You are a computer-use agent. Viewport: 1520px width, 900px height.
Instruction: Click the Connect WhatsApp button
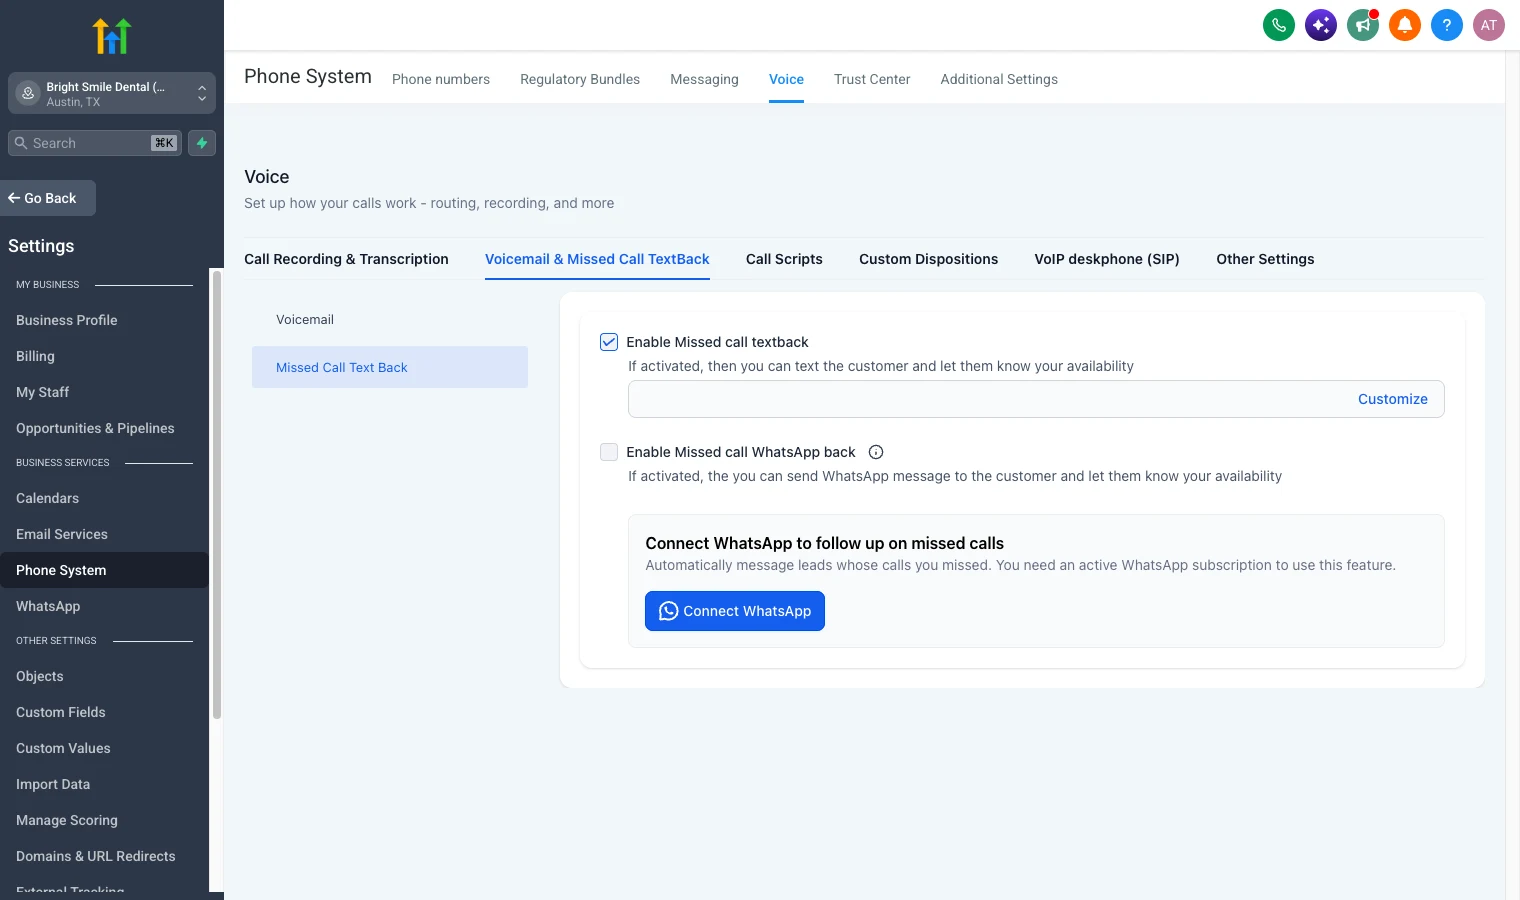coord(735,611)
